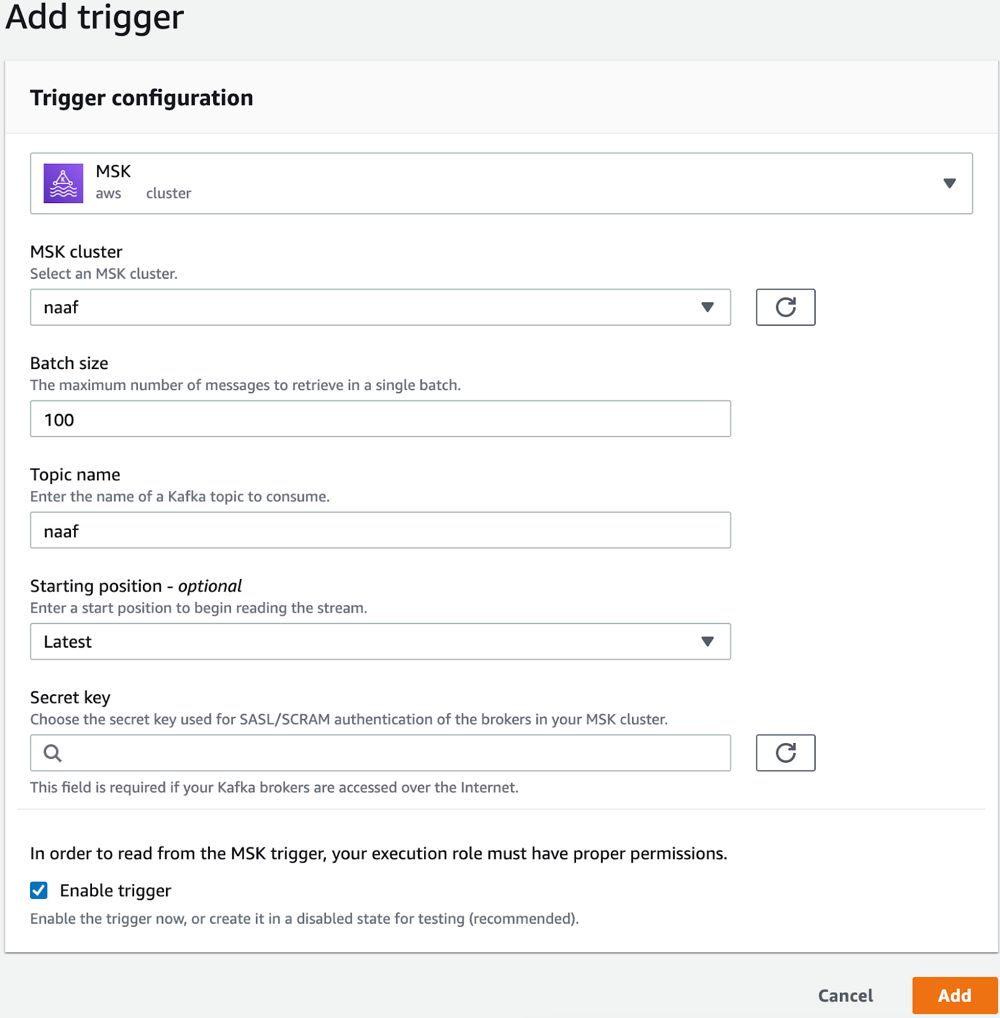Click the cluster tag under MSK
Screen dimensions: 1000x1018
coord(168,193)
